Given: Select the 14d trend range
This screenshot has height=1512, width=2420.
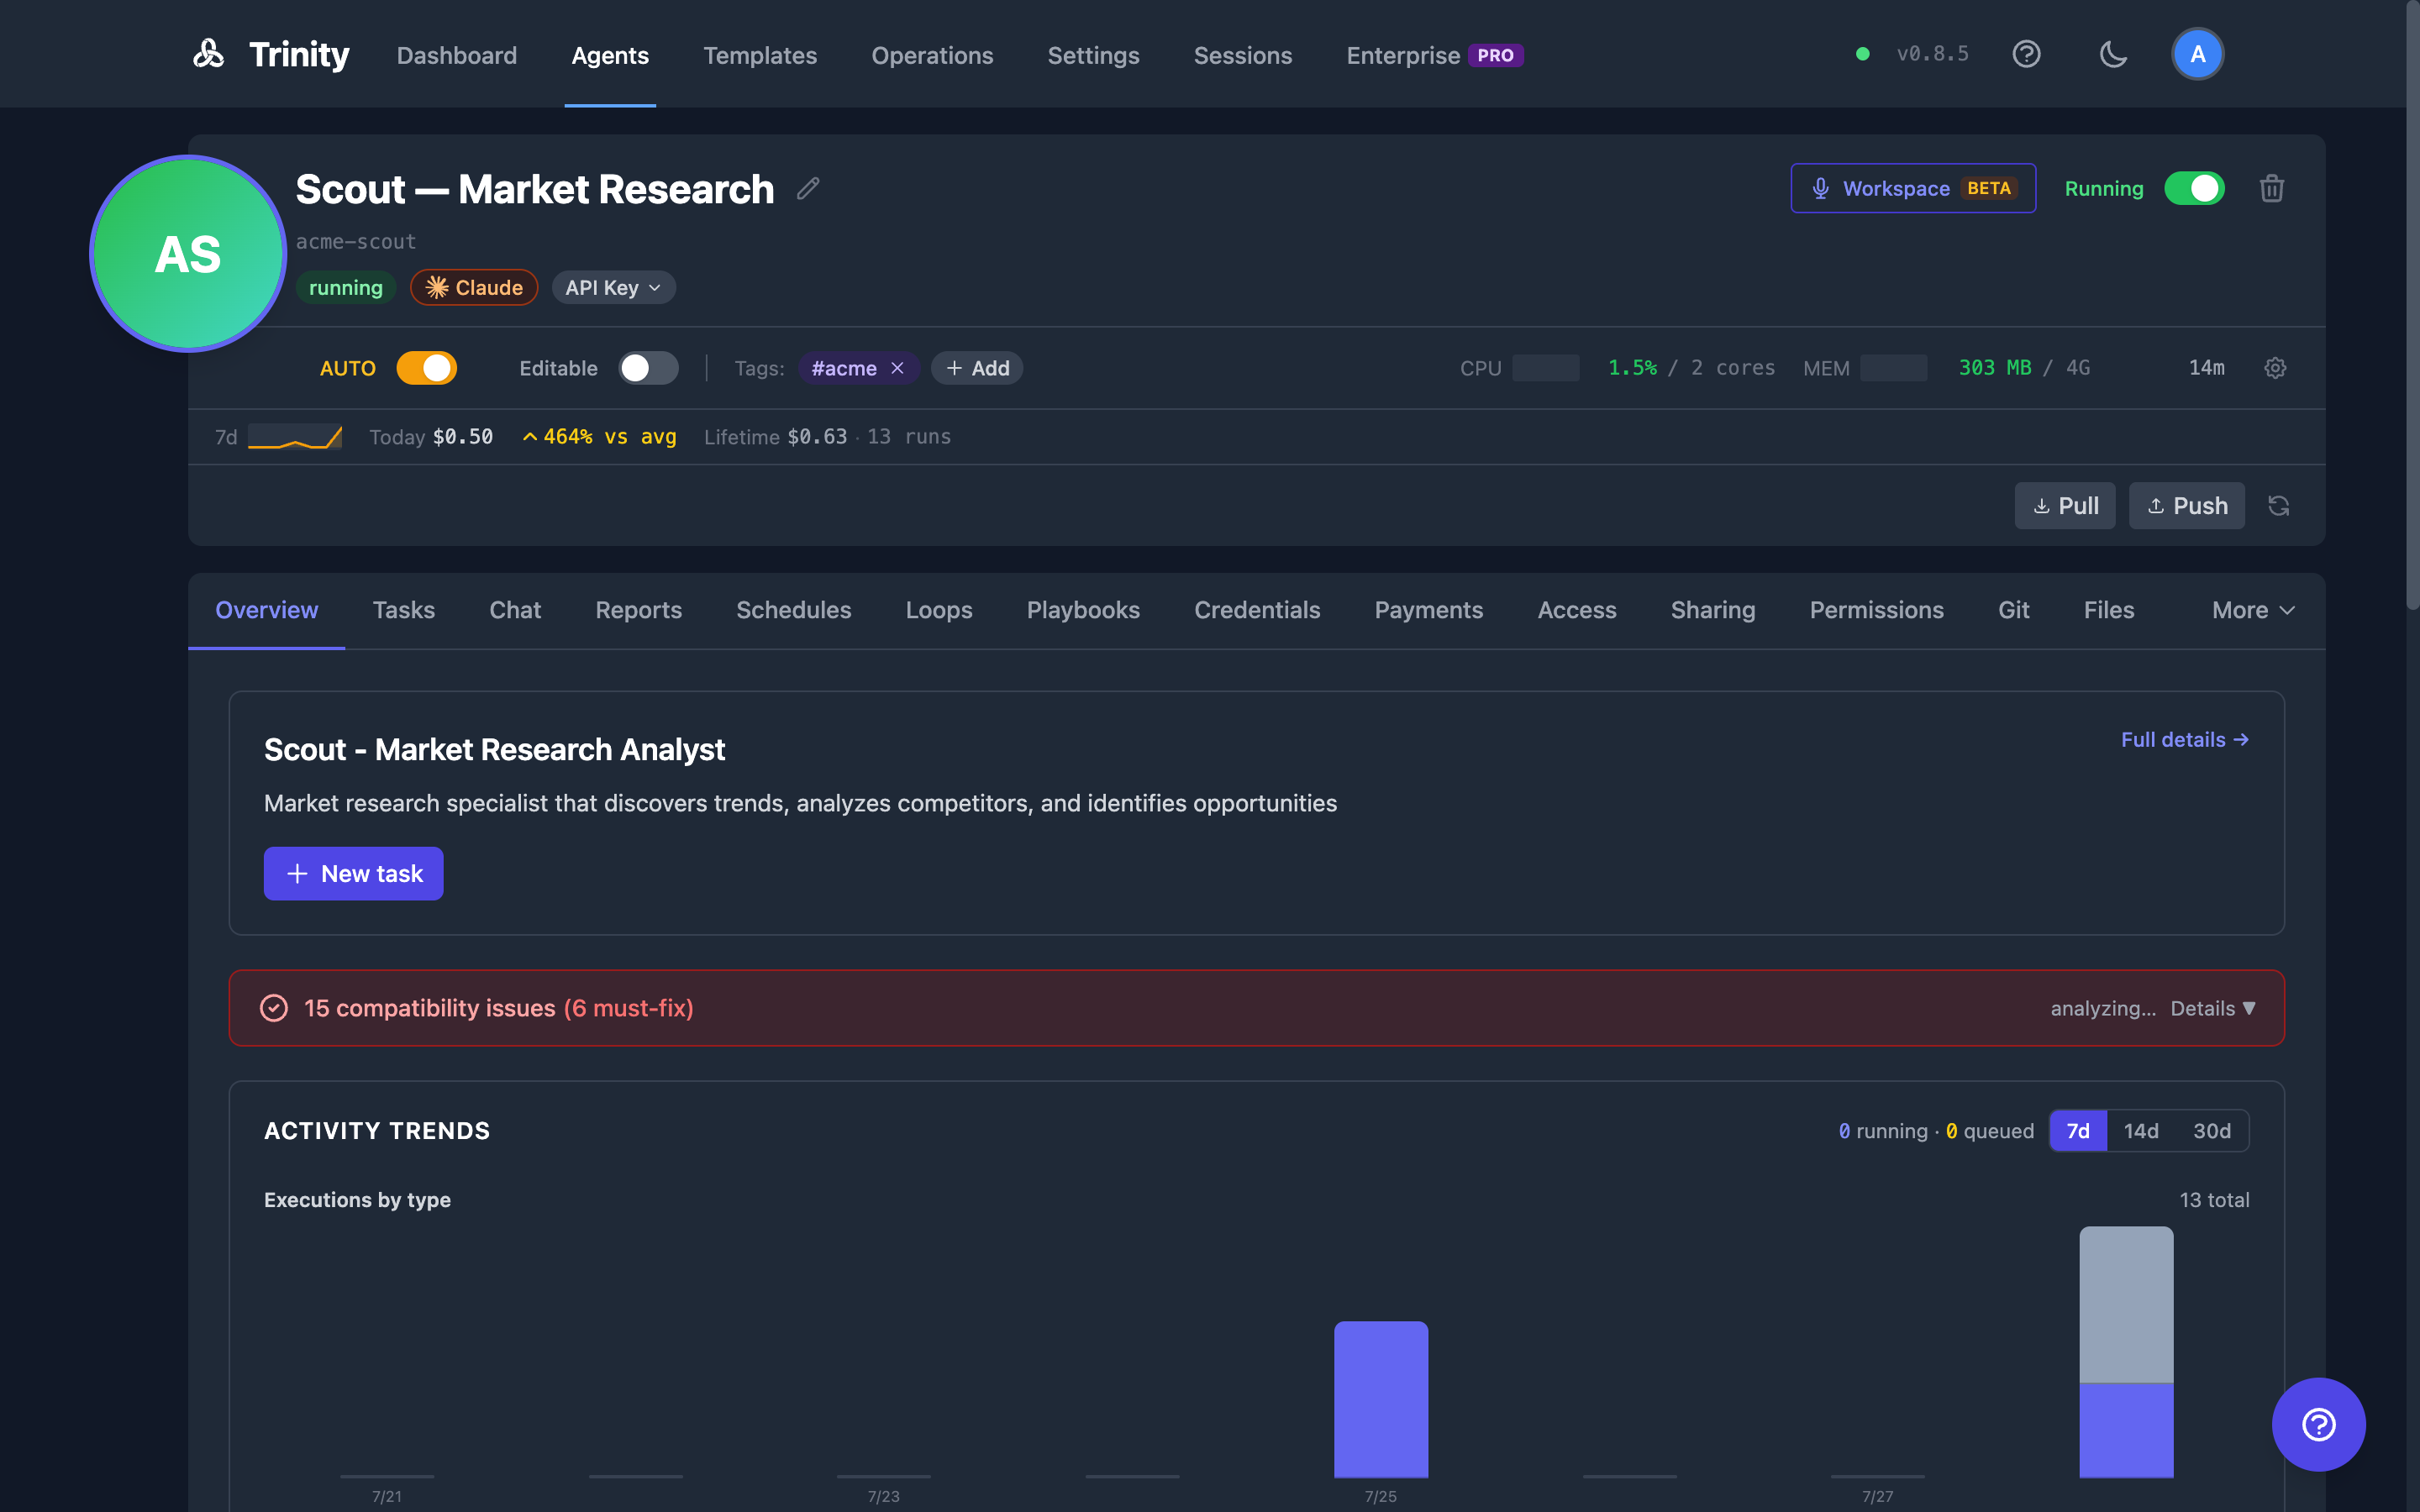Looking at the screenshot, I should pos(2141,1131).
